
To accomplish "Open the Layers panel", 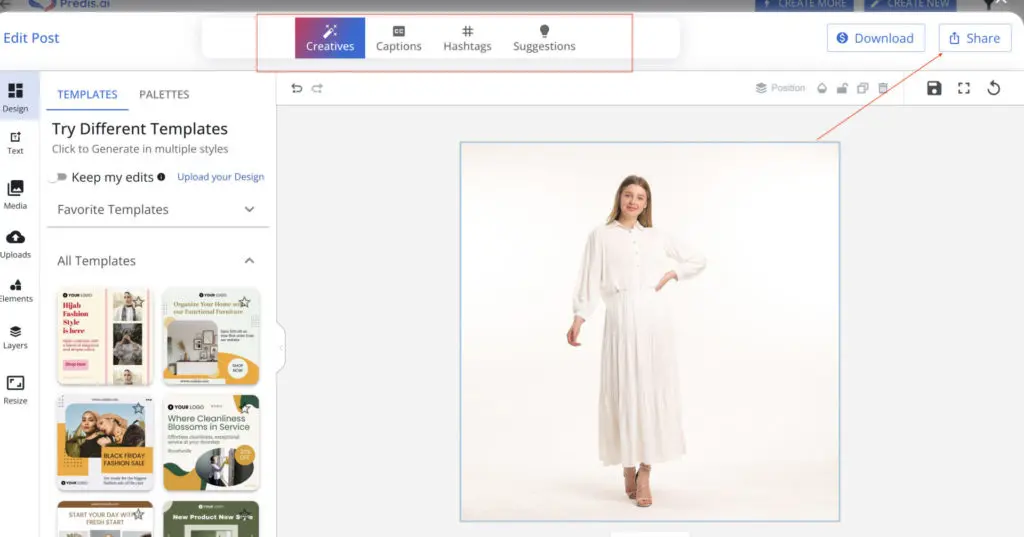I will point(15,337).
